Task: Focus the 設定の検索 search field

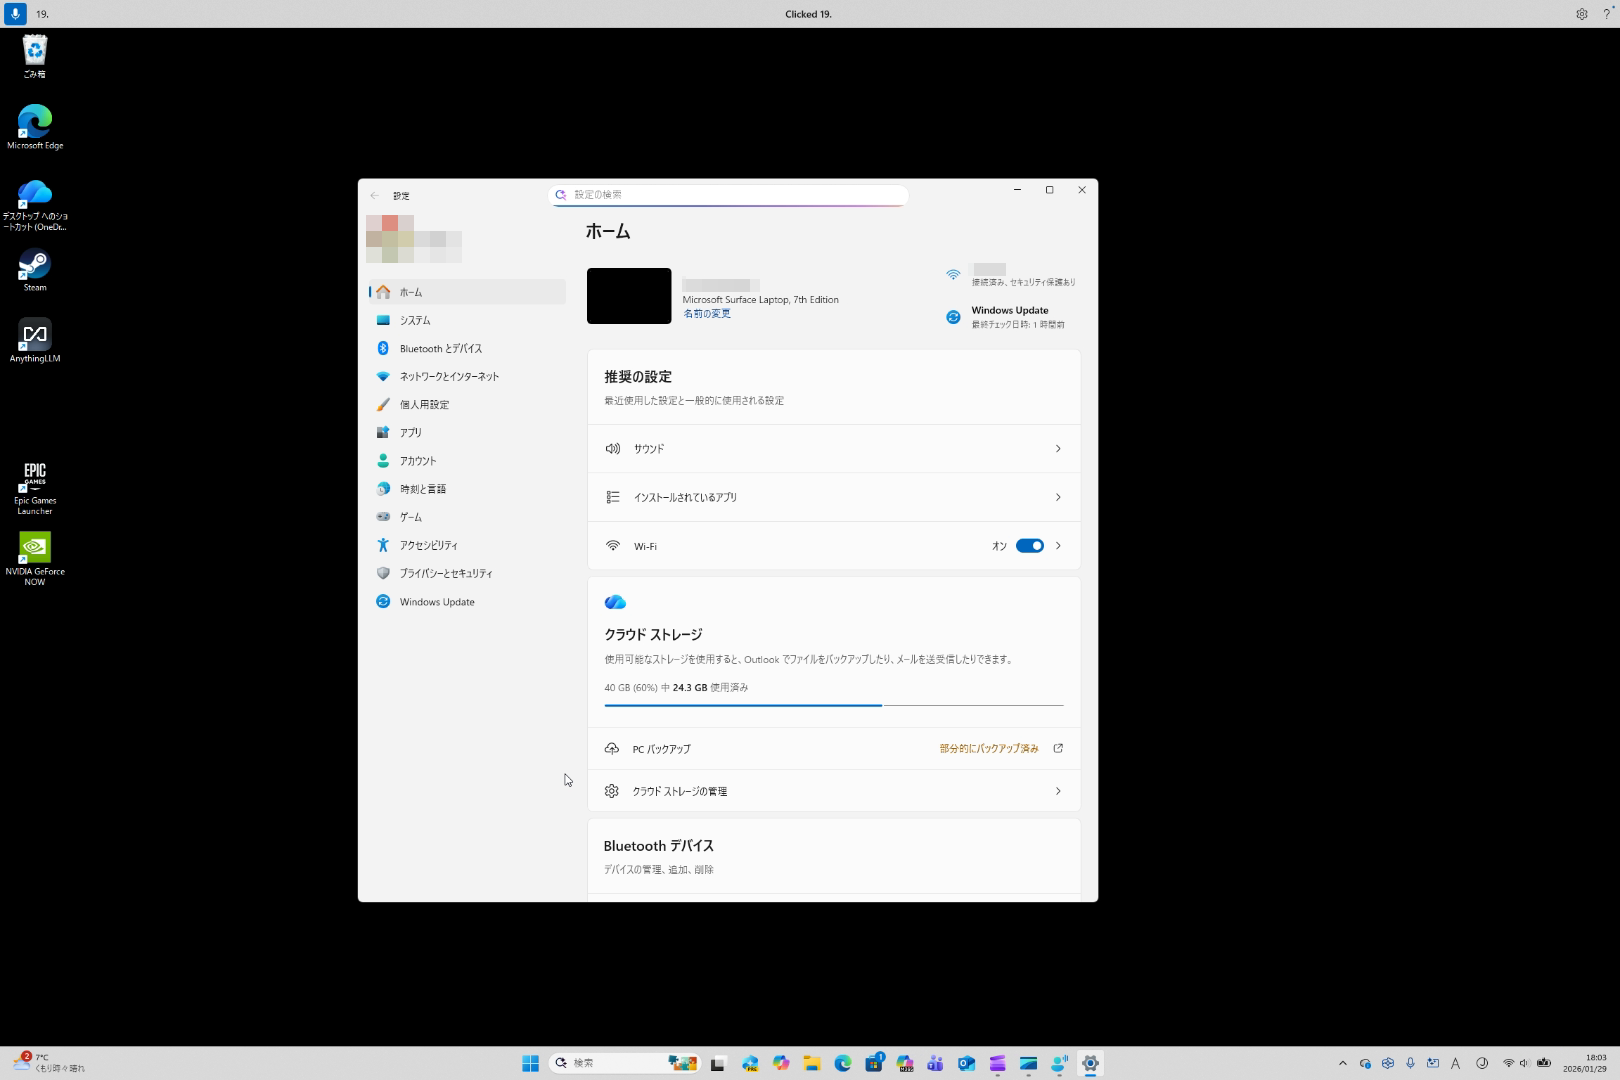Action: pos(729,195)
